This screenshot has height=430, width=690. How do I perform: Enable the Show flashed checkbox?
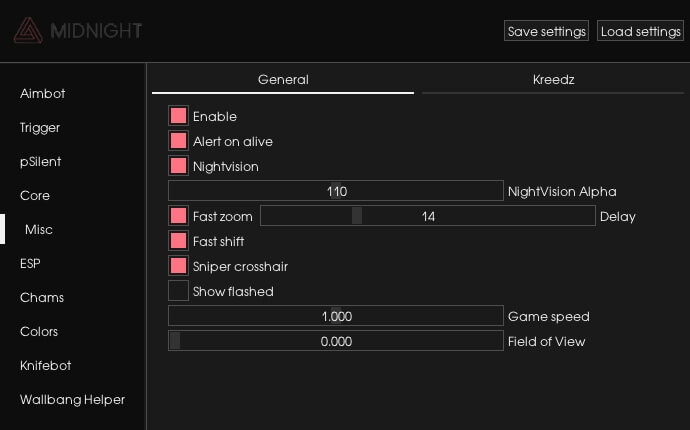pos(179,291)
